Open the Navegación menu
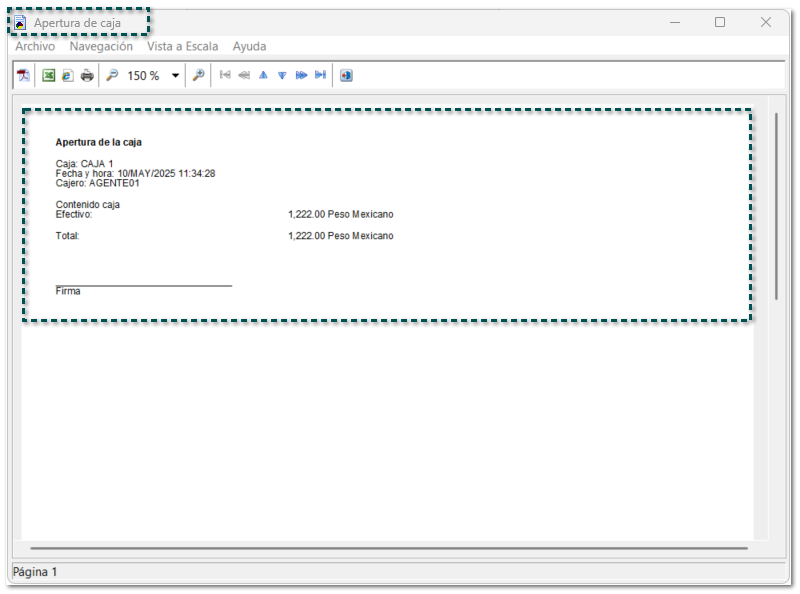Screen dimensions: 800x594 [x=101, y=46]
